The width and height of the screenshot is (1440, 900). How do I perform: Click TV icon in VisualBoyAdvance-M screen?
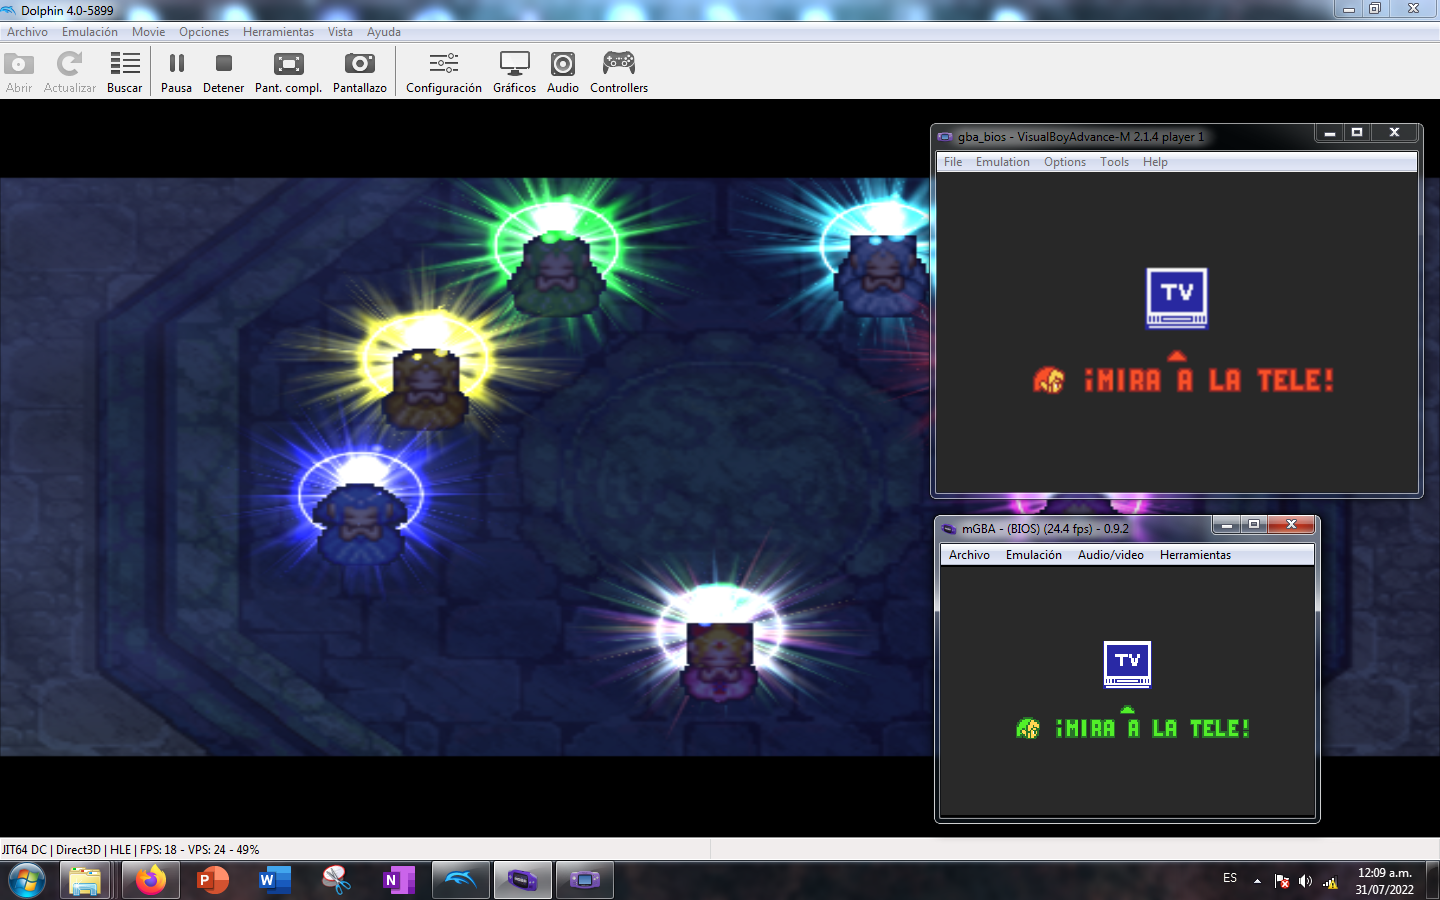(1176, 298)
